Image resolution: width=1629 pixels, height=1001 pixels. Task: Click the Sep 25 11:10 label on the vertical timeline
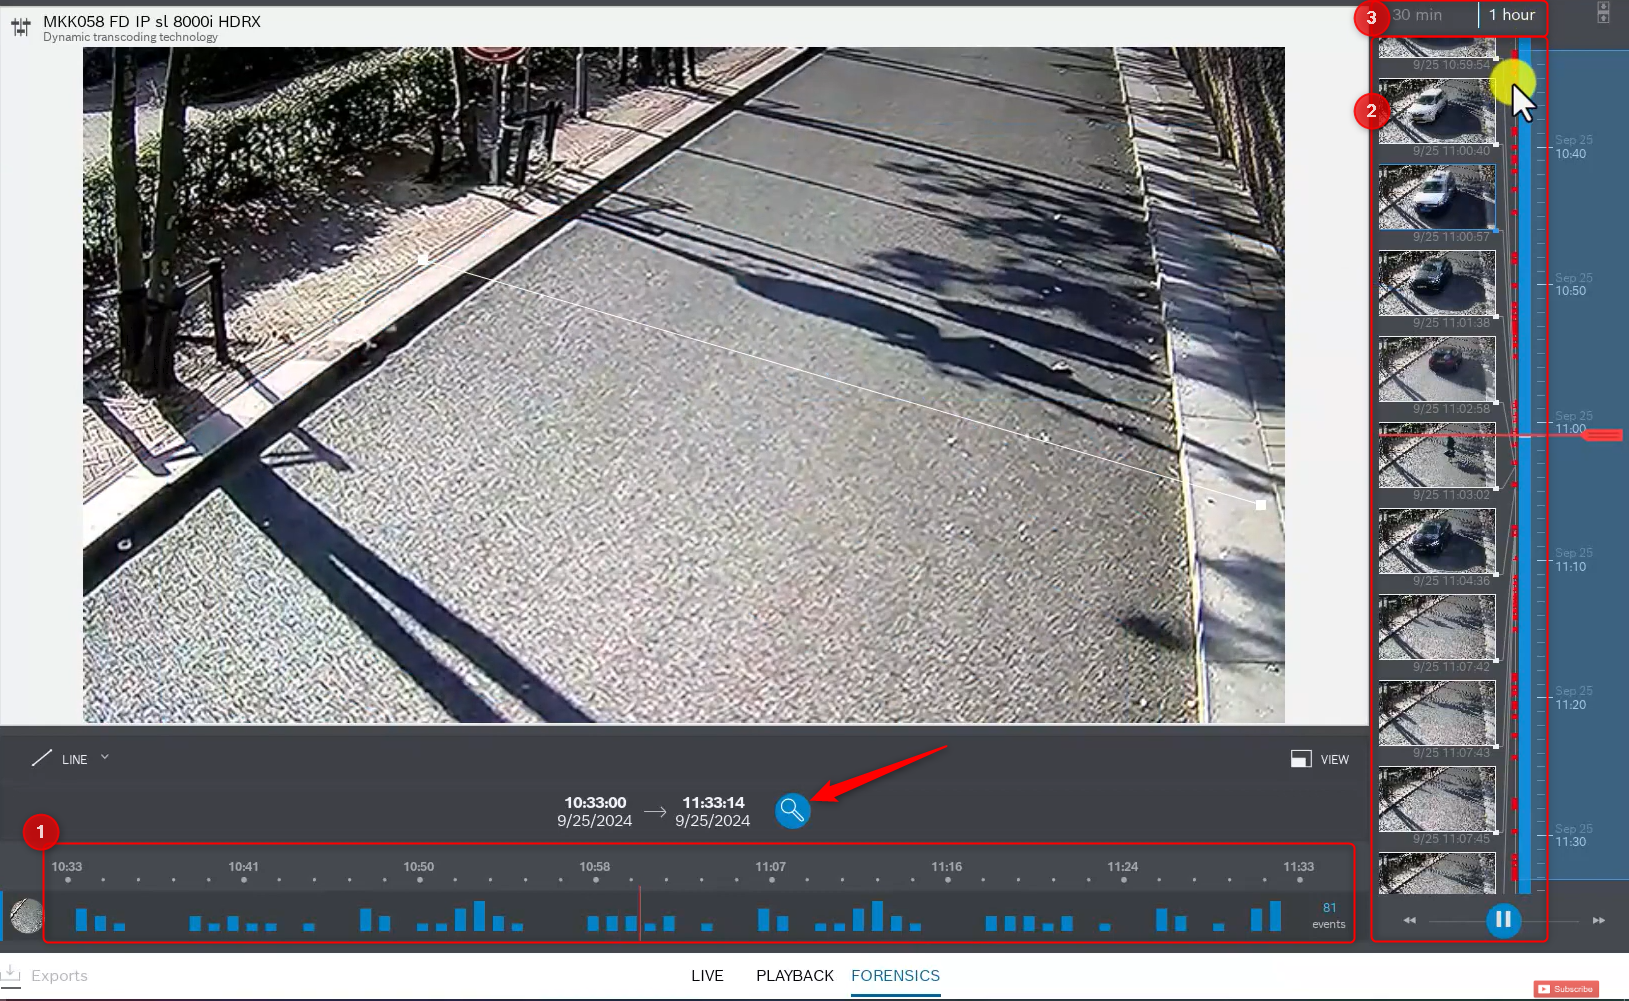(1573, 560)
